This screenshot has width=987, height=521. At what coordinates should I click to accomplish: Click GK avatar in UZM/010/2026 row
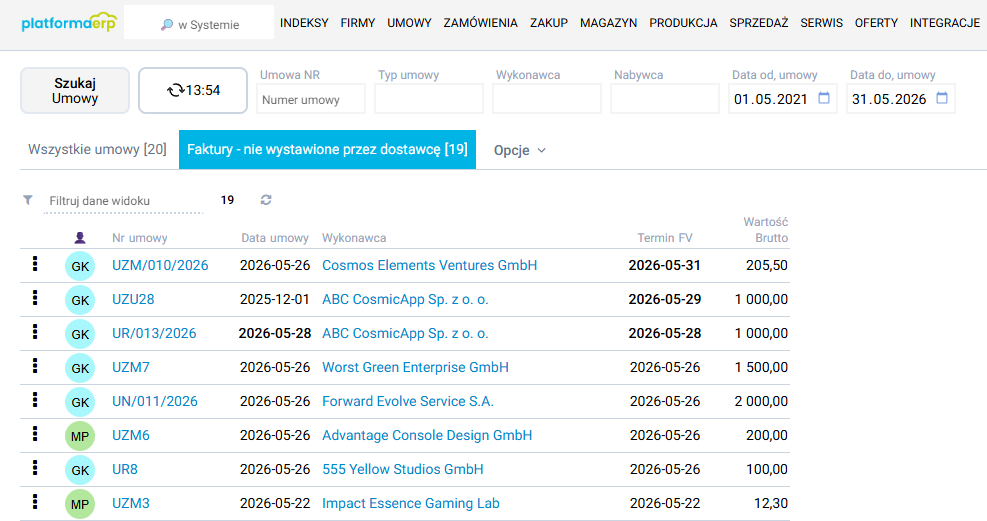click(80, 266)
